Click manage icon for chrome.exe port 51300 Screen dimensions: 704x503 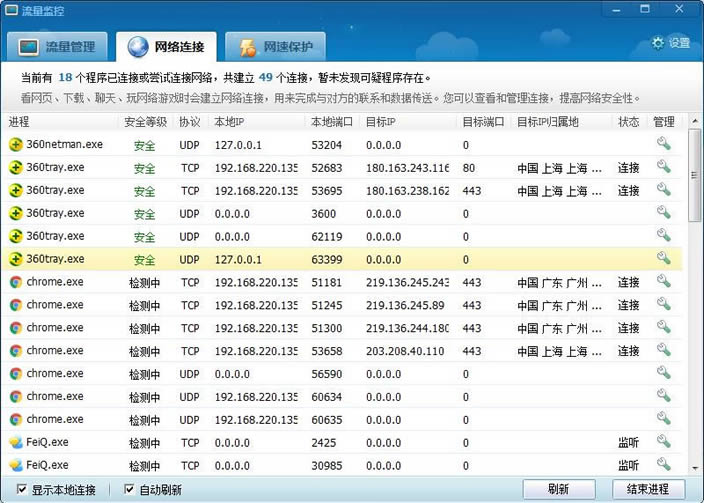coord(663,328)
